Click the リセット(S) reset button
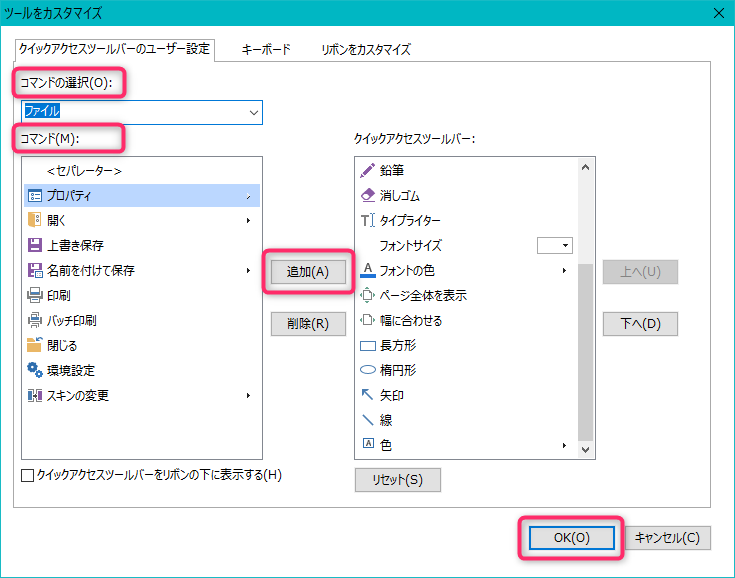 (x=397, y=480)
